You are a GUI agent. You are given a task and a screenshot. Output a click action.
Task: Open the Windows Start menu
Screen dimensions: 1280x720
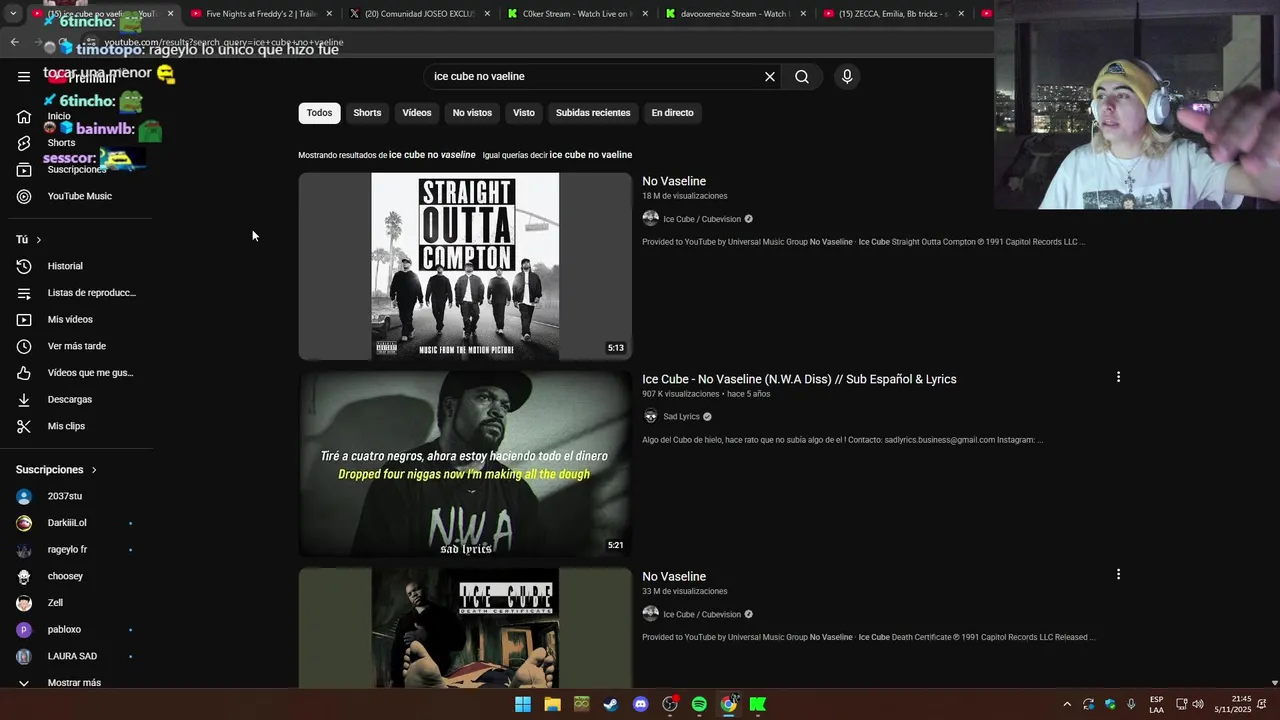523,704
